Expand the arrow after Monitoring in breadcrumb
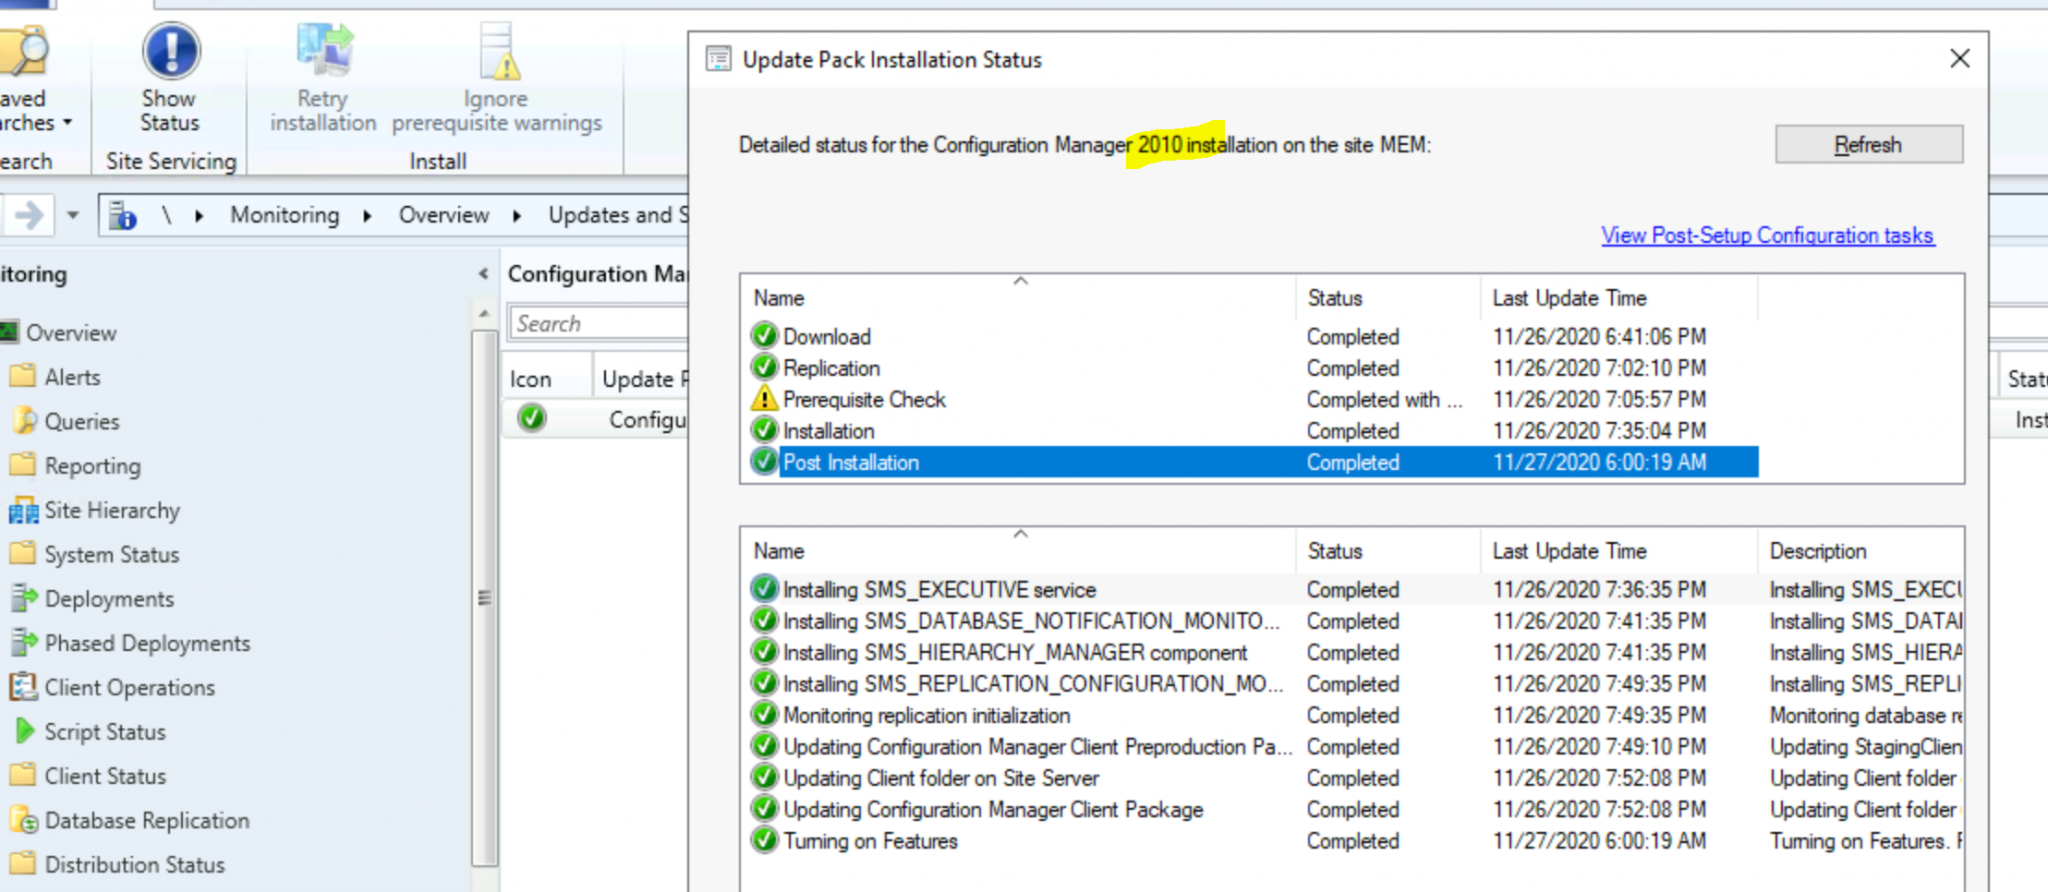Image resolution: width=2048 pixels, height=892 pixels. pos(367,216)
